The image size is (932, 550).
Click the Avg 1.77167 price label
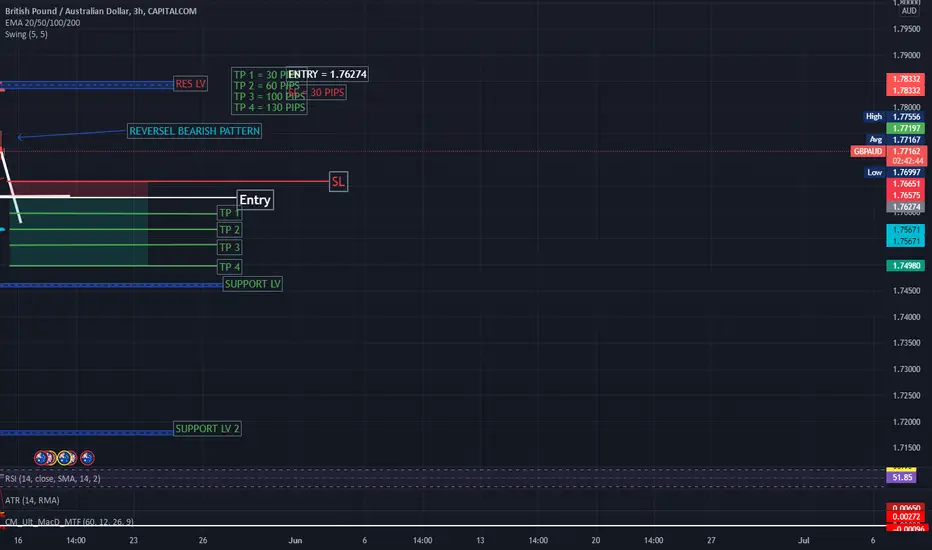(896, 140)
